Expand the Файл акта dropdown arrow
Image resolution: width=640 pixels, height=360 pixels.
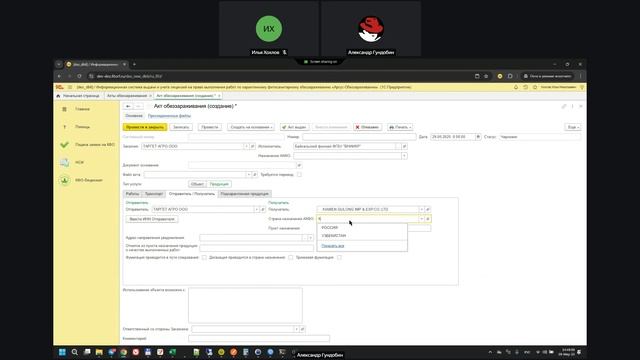[x=248, y=175]
